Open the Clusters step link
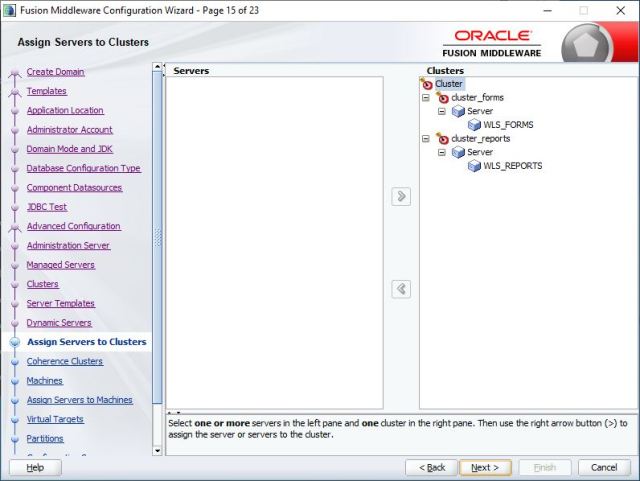 pyautogui.click(x=43, y=284)
